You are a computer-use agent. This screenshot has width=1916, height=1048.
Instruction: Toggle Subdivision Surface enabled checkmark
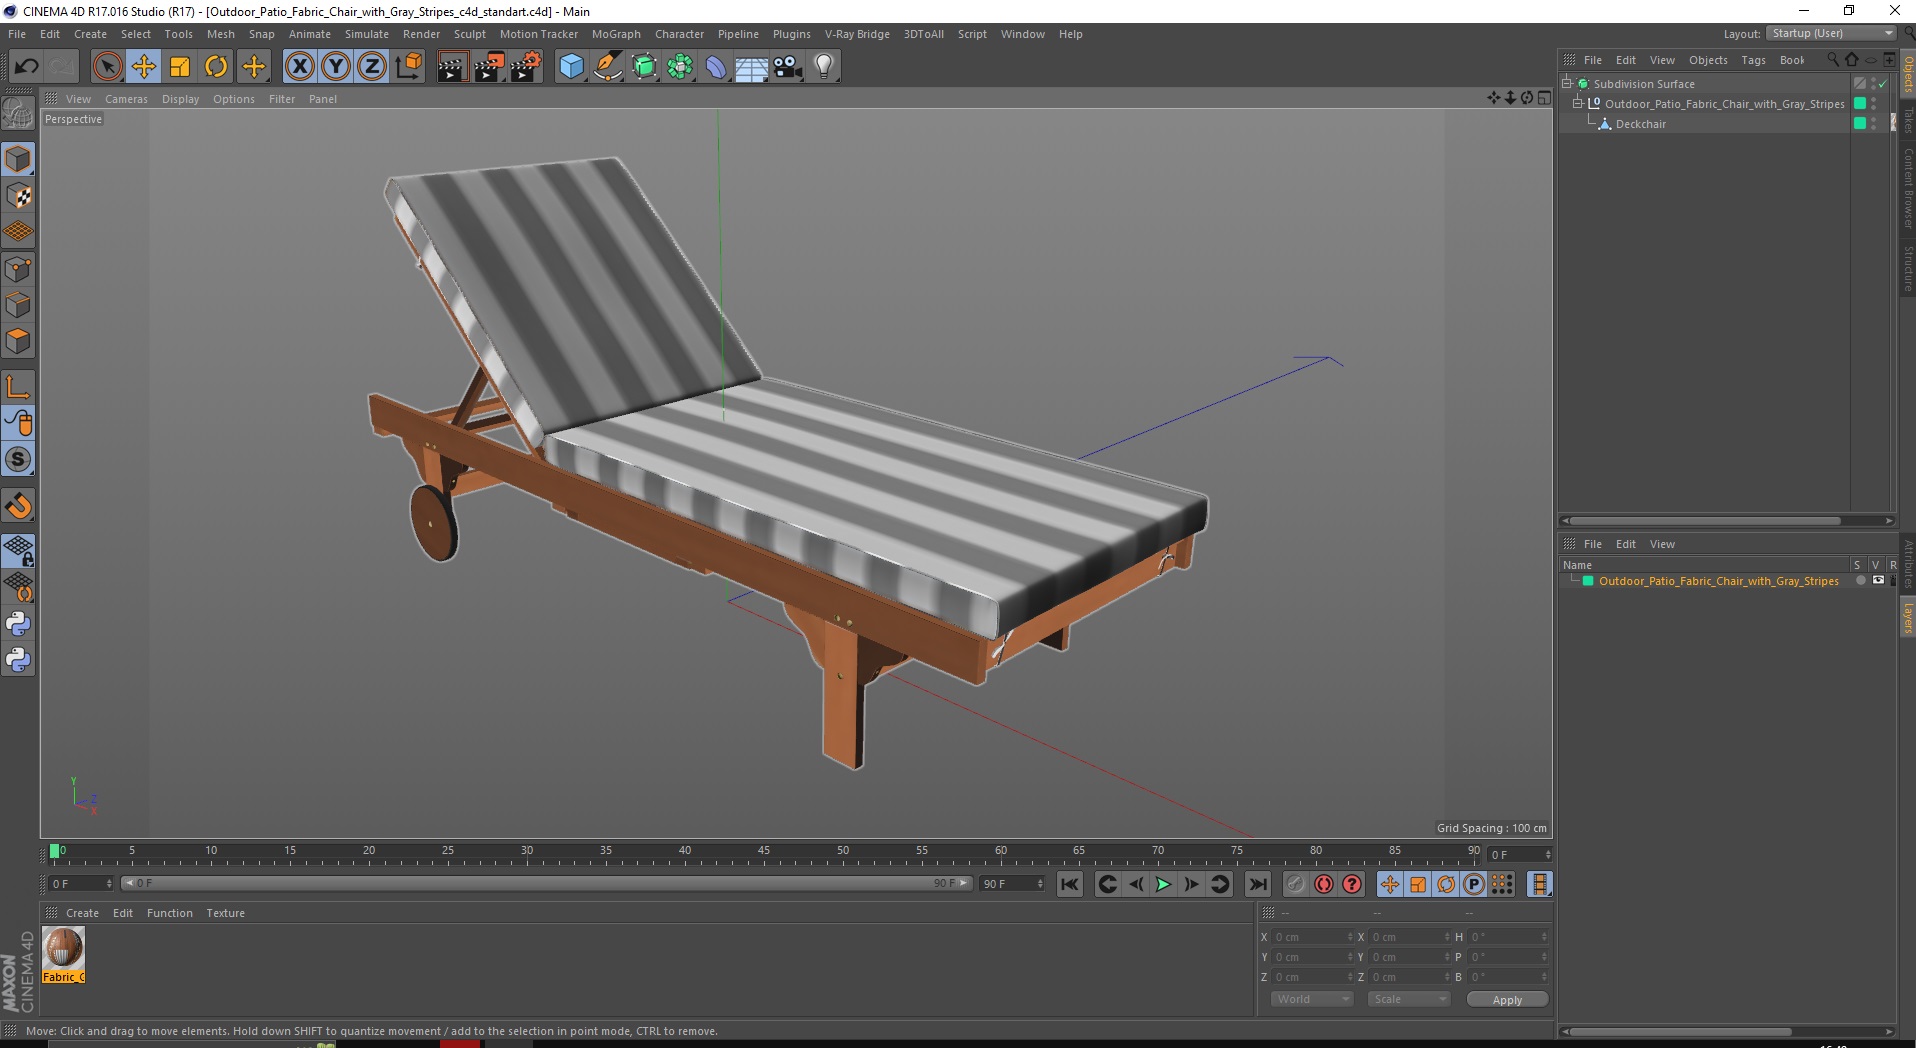pos(1883,84)
